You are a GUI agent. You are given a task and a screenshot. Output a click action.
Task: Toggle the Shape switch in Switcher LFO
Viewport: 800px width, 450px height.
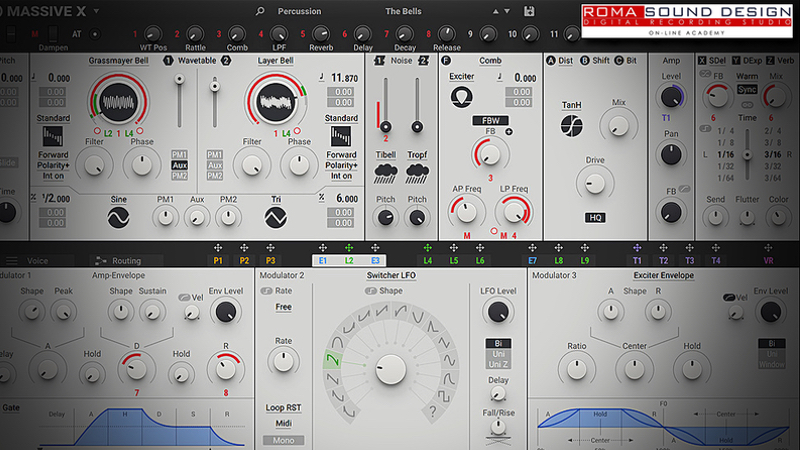(371, 291)
